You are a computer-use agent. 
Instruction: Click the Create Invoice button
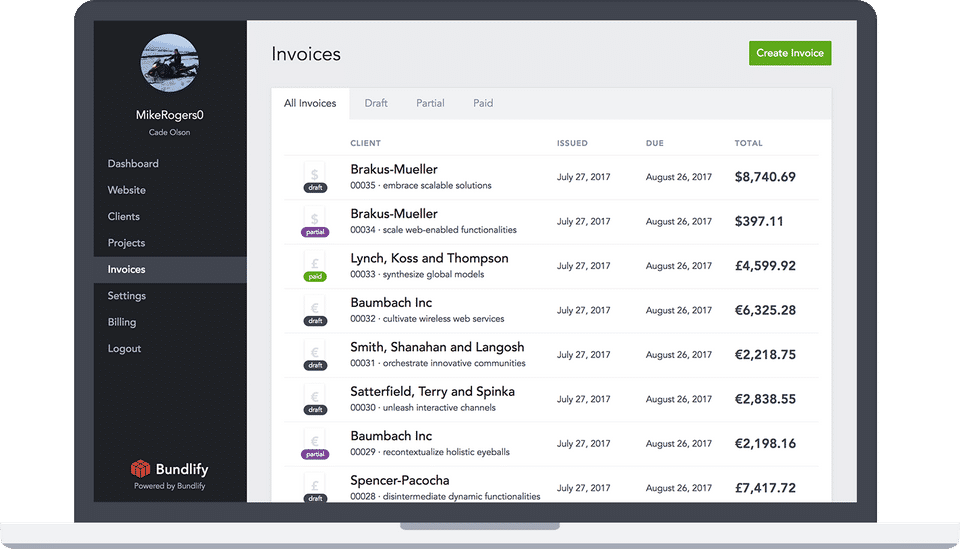[790, 53]
